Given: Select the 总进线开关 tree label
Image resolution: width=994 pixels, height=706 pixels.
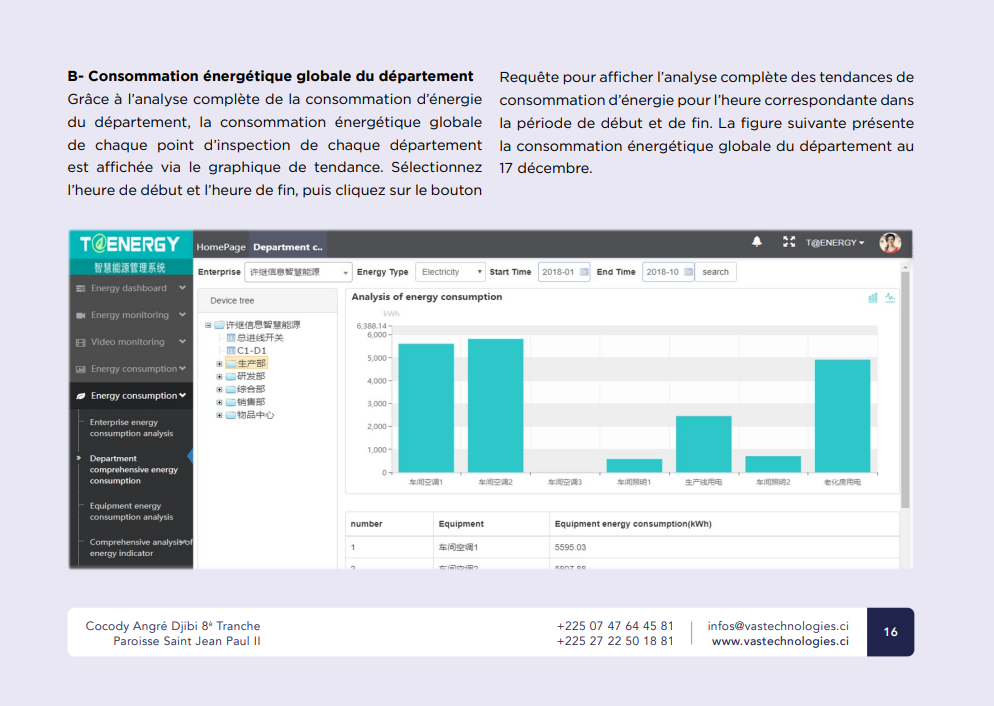Looking at the screenshot, I should (260, 338).
